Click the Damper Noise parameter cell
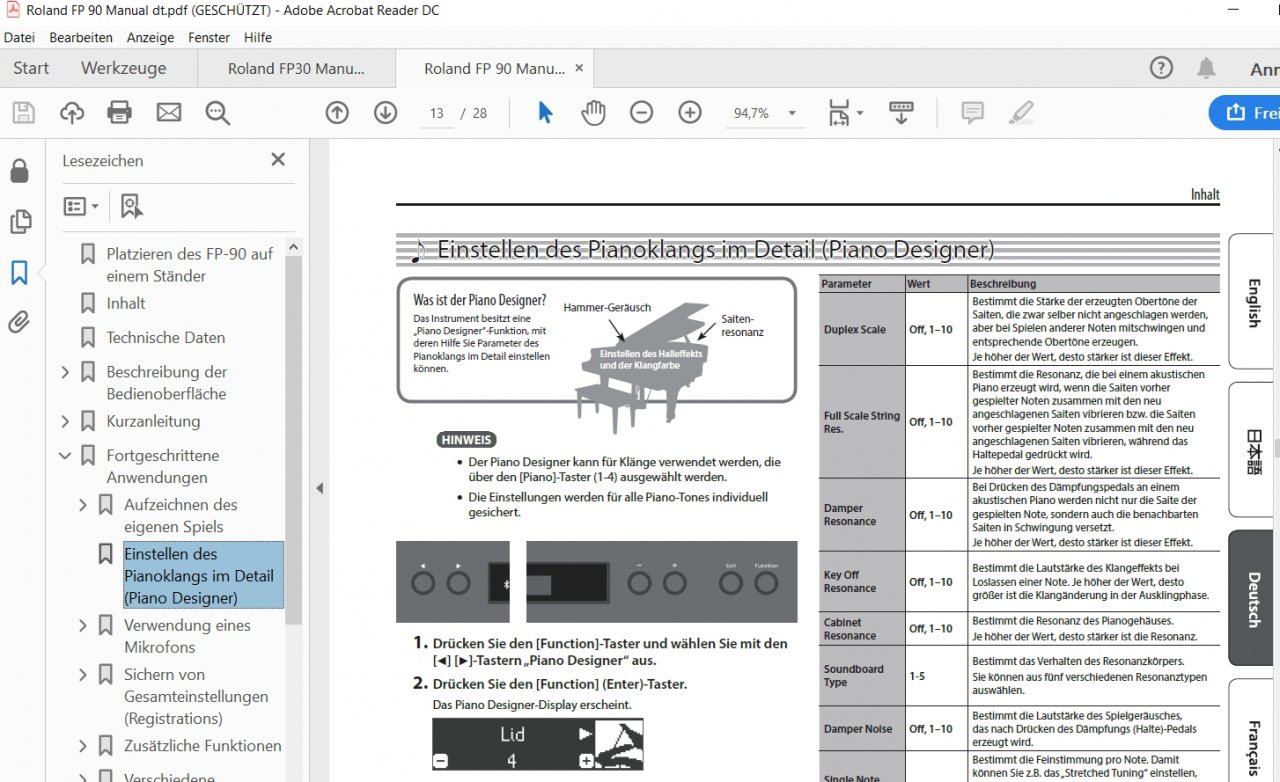Viewport: 1280px width, 782px height. coord(861,729)
